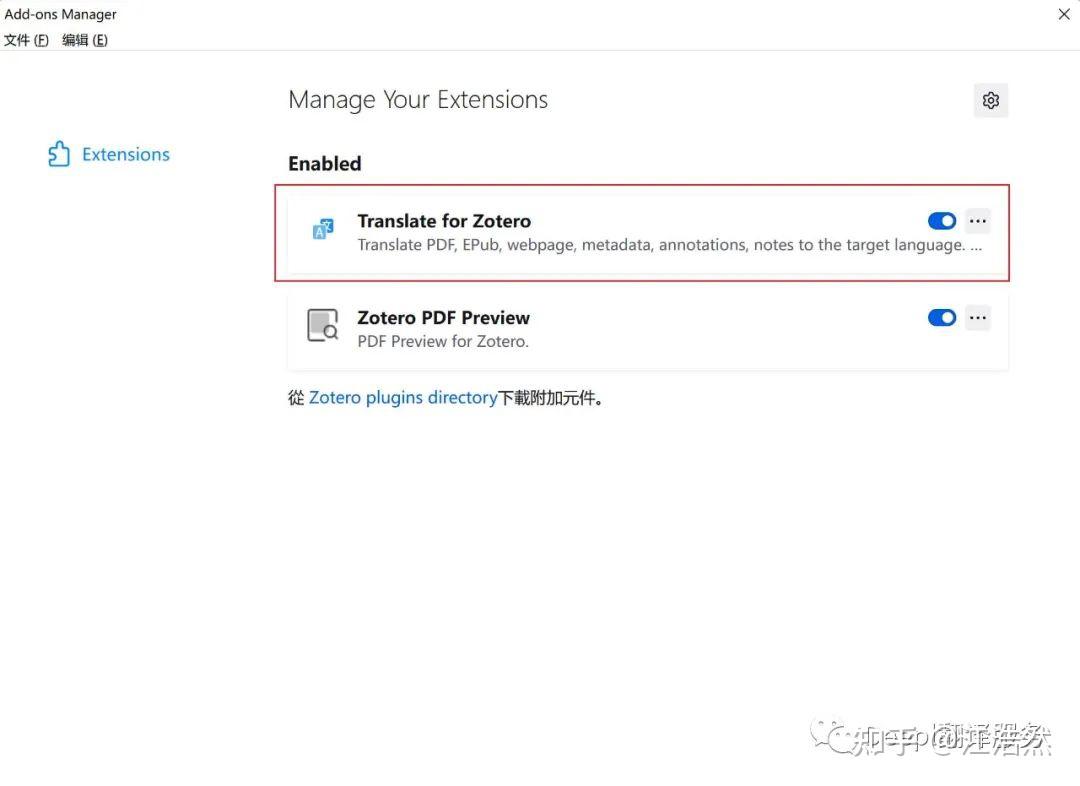Open Translate for Zotero details by its title
This screenshot has width=1080, height=786.
(x=444, y=221)
